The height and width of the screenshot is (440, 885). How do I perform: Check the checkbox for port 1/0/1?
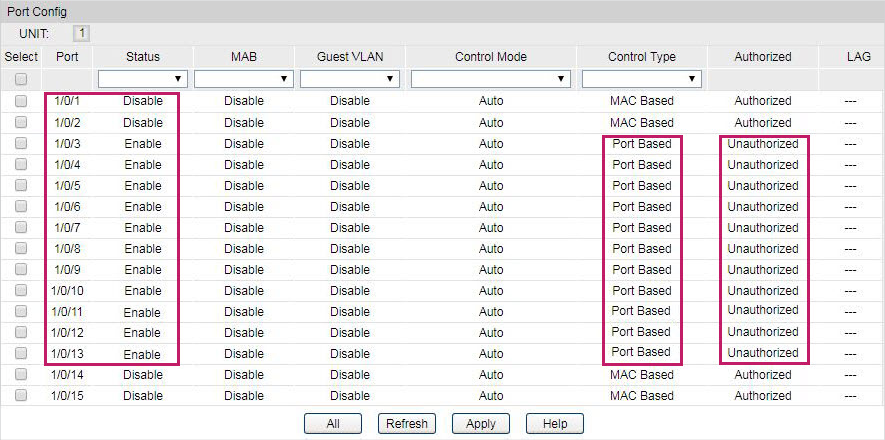(21, 101)
